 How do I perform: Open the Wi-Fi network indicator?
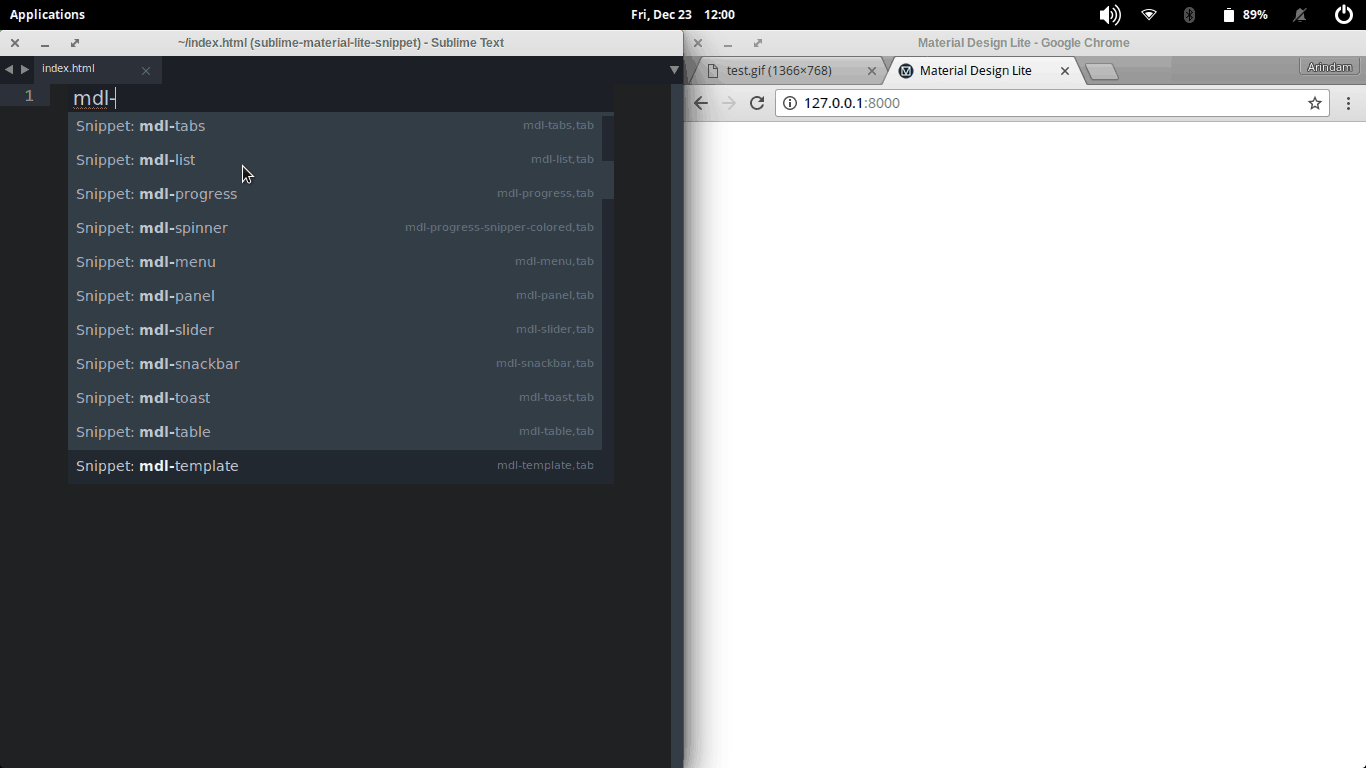(x=1149, y=15)
